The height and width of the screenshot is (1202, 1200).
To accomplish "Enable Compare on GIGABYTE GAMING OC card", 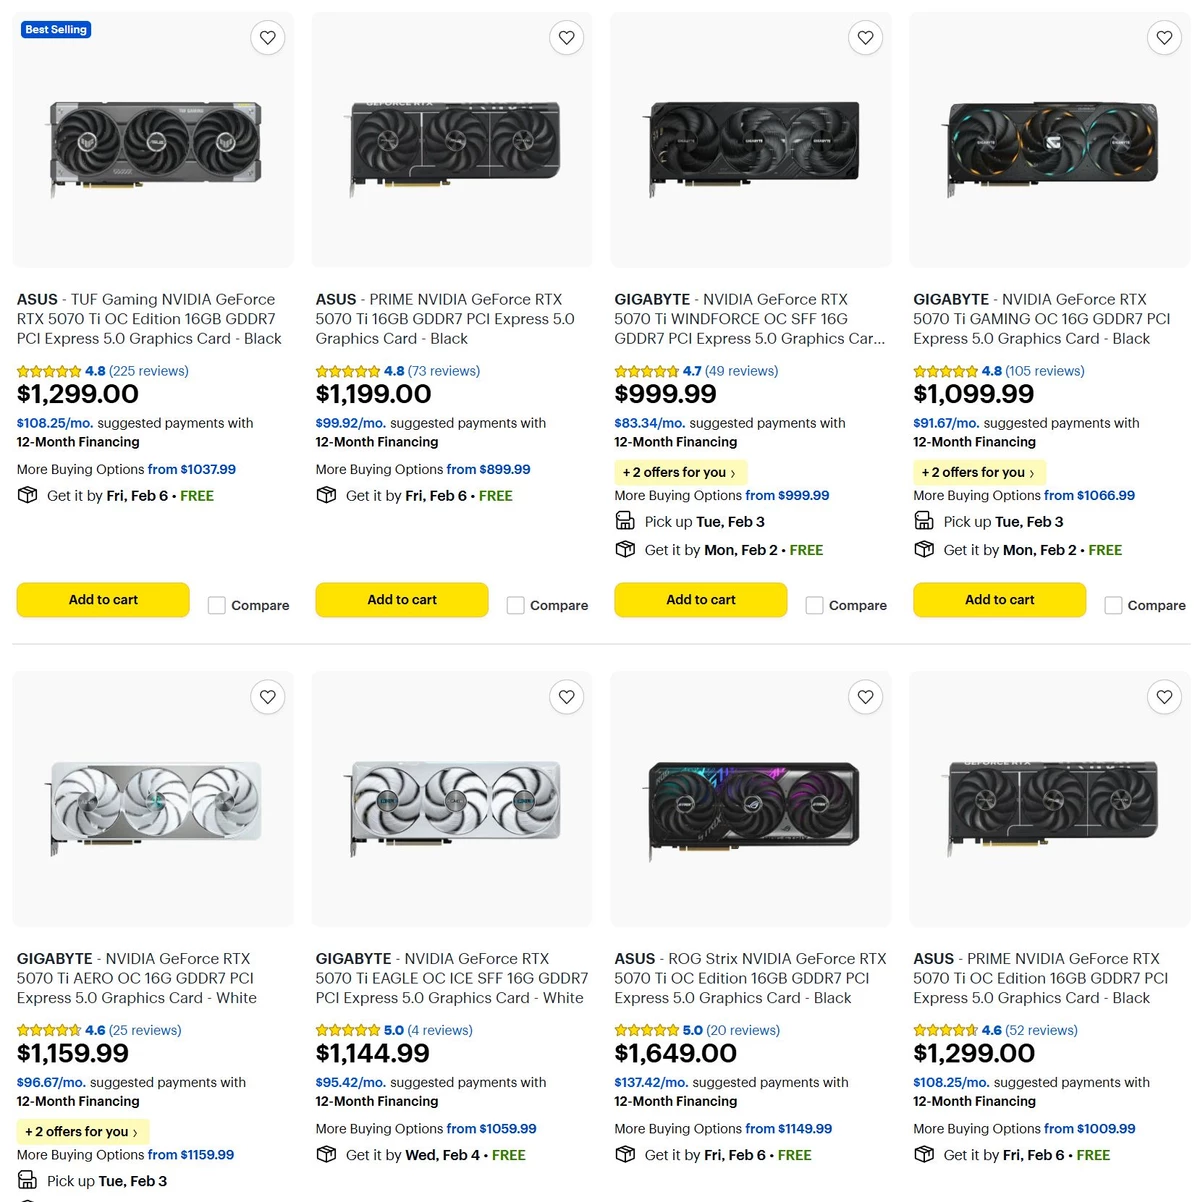I will [1113, 605].
